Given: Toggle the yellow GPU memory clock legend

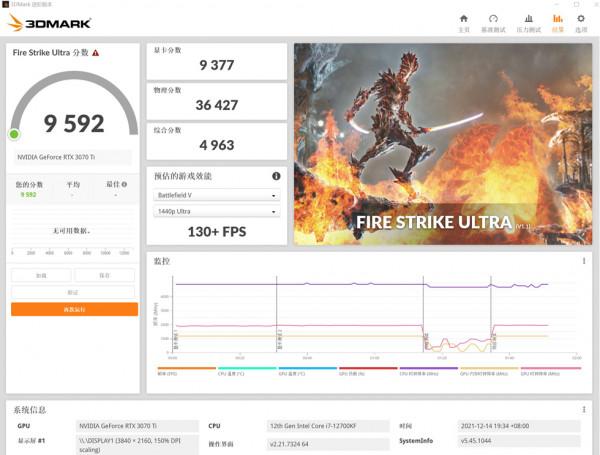Looking at the screenshot, I should tap(489, 371).
